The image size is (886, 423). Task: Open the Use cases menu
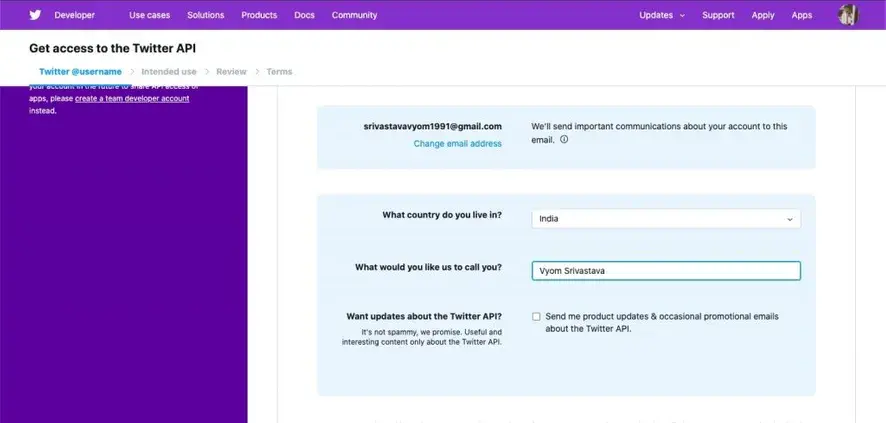149,15
